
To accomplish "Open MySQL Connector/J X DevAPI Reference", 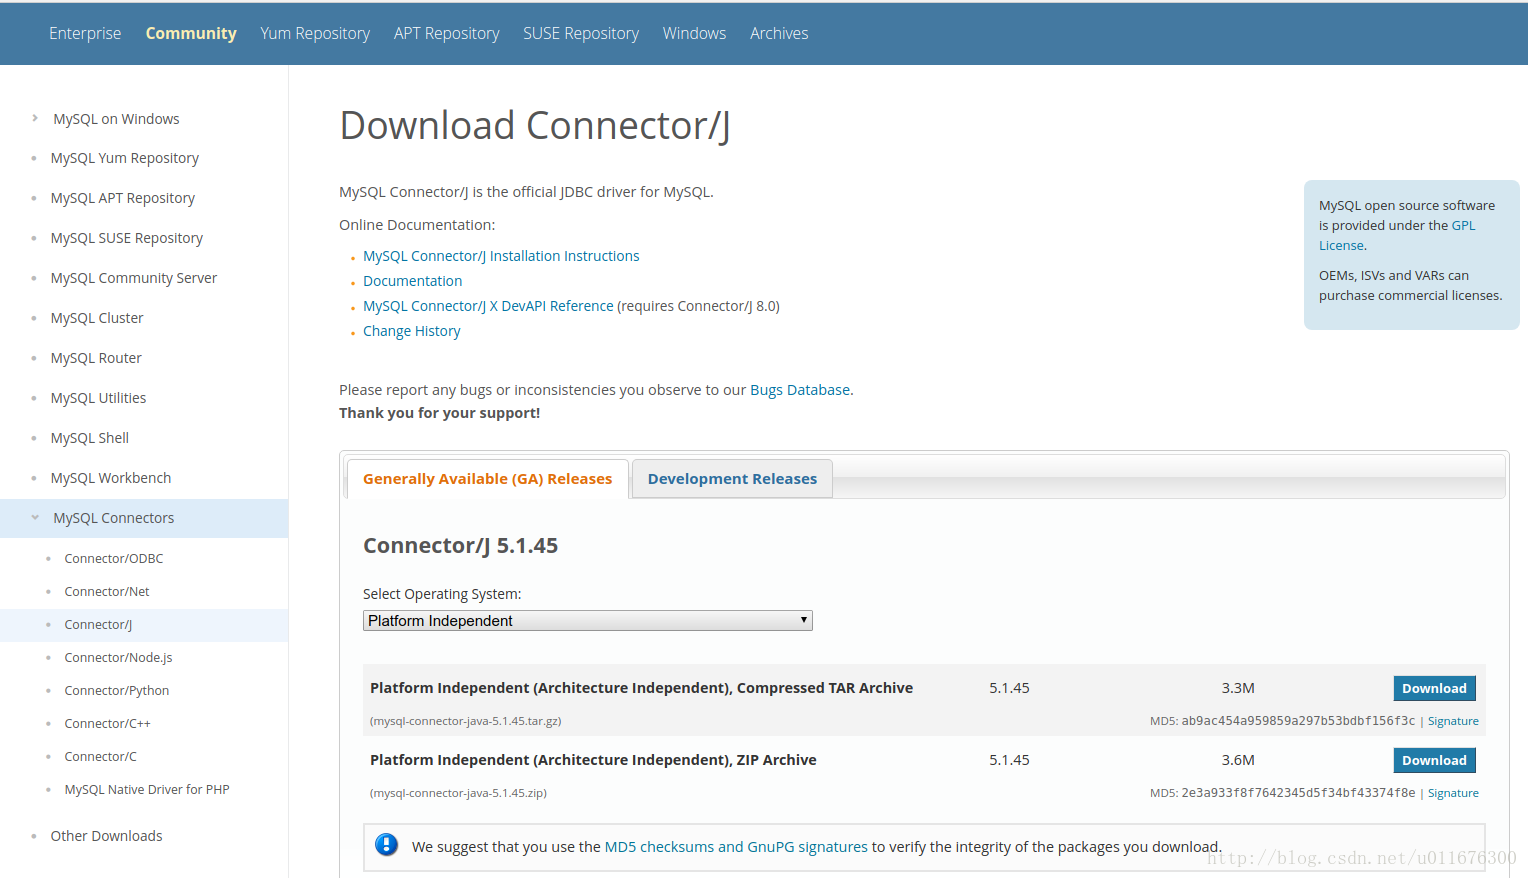I will pyautogui.click(x=488, y=306).
